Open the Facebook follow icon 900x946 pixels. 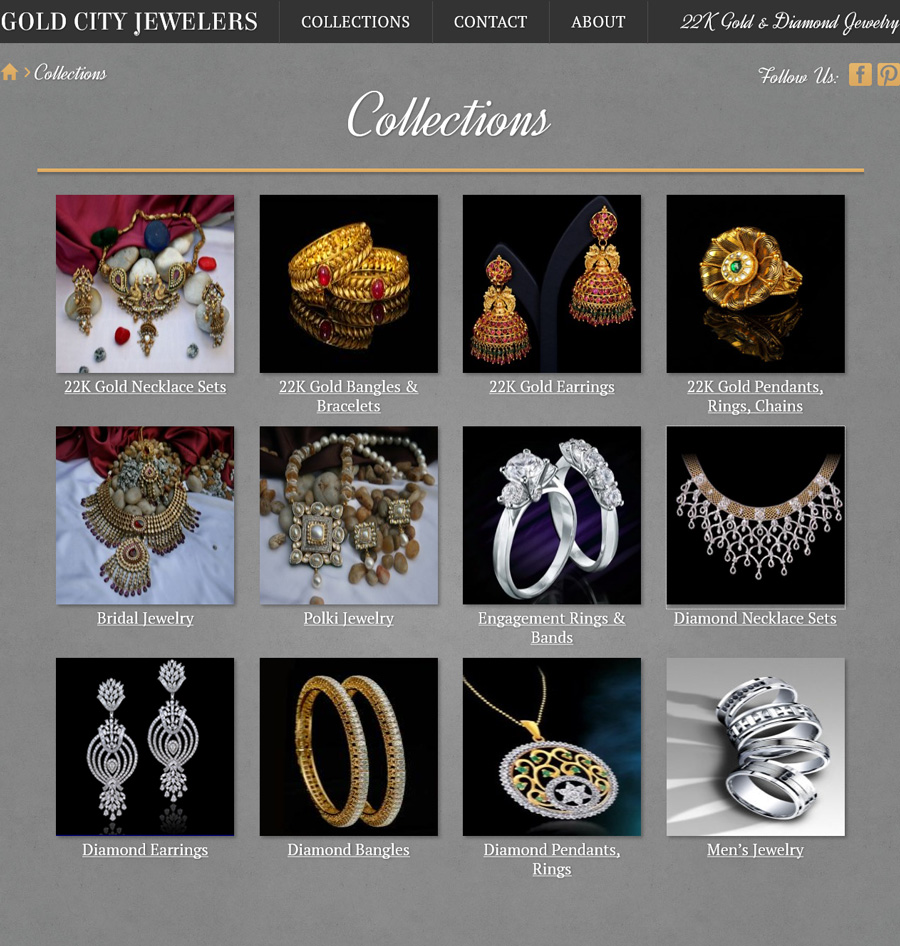[x=860, y=74]
